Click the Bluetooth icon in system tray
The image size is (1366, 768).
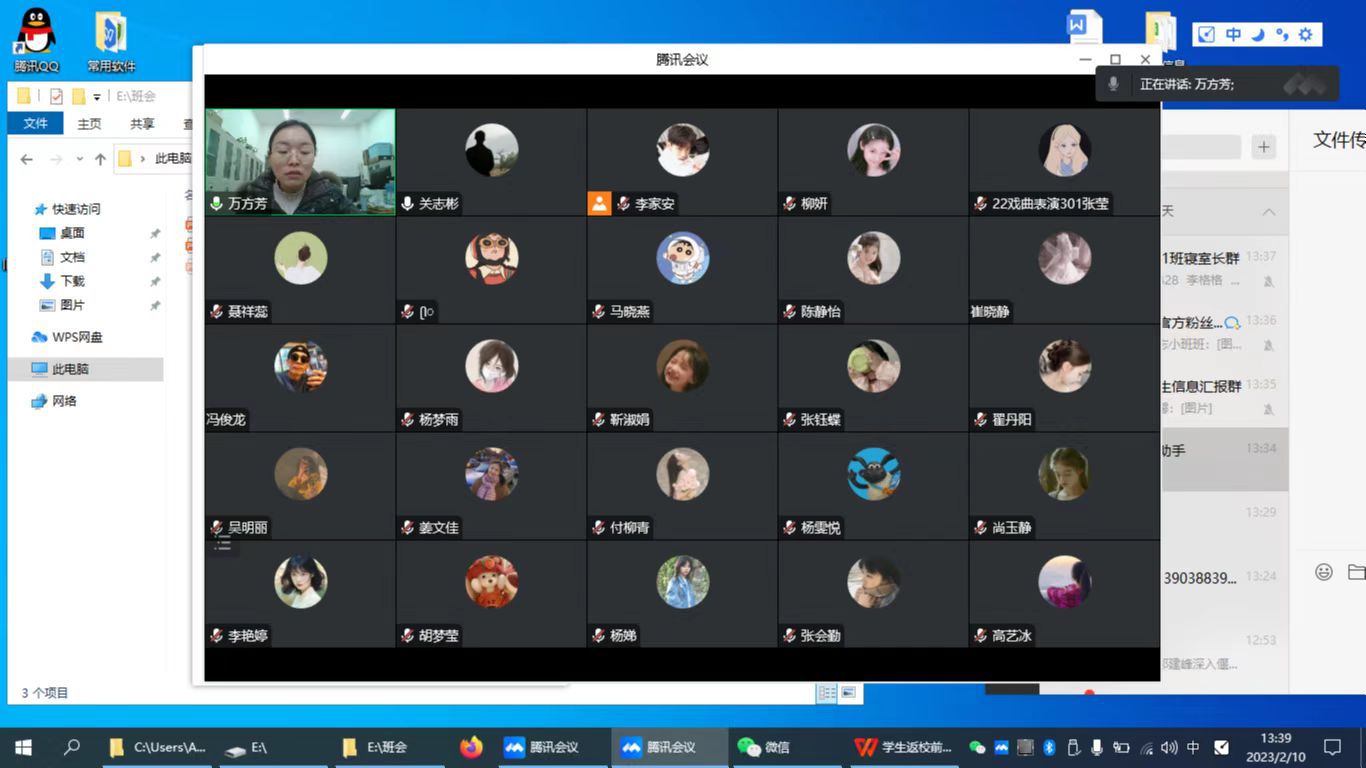tap(1049, 747)
